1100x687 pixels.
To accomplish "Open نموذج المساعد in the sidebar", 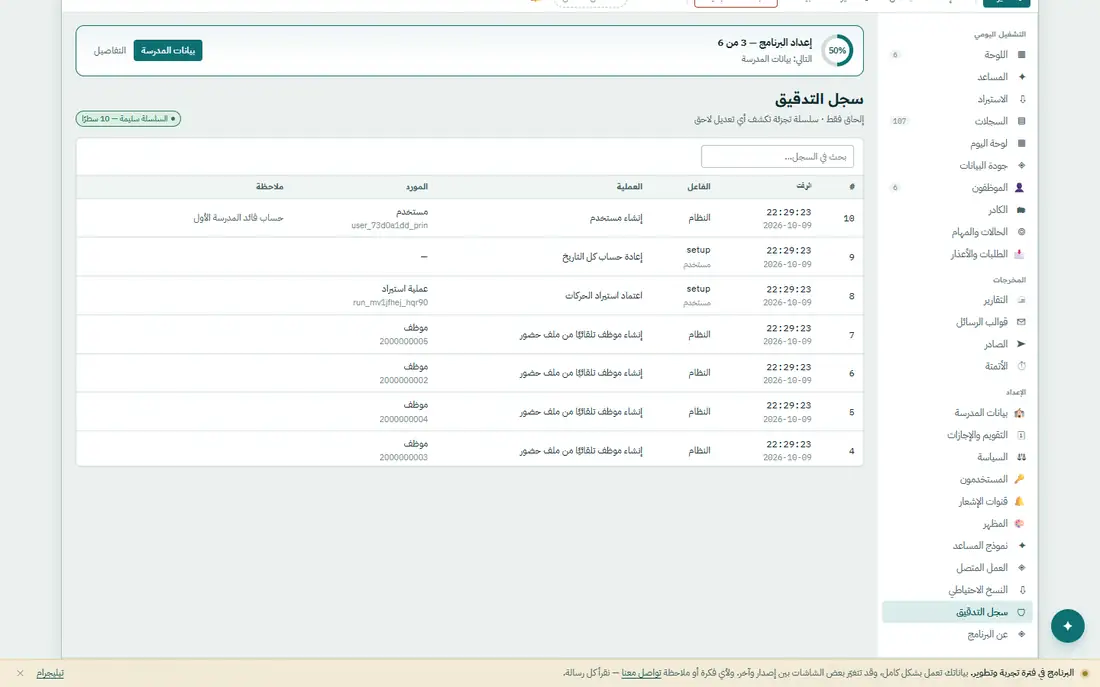I will point(957,545).
